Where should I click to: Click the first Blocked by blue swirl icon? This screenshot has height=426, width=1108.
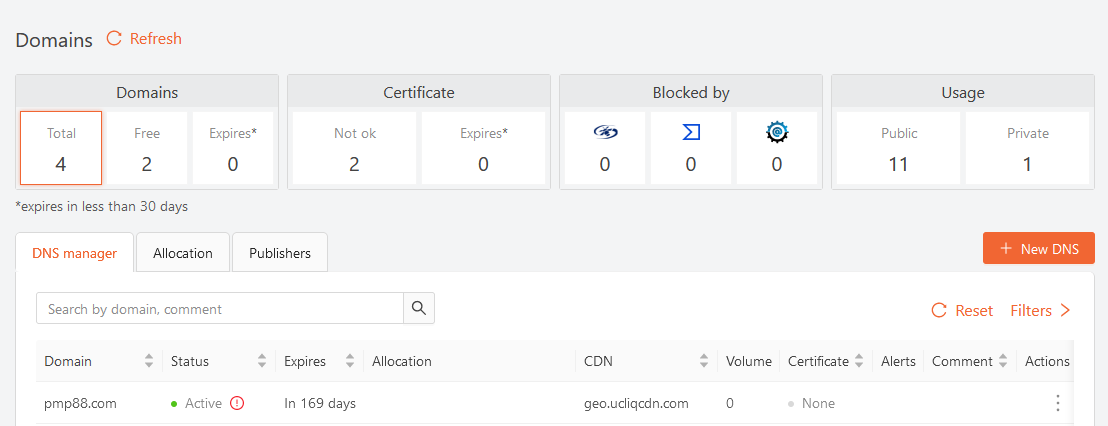click(x=605, y=132)
